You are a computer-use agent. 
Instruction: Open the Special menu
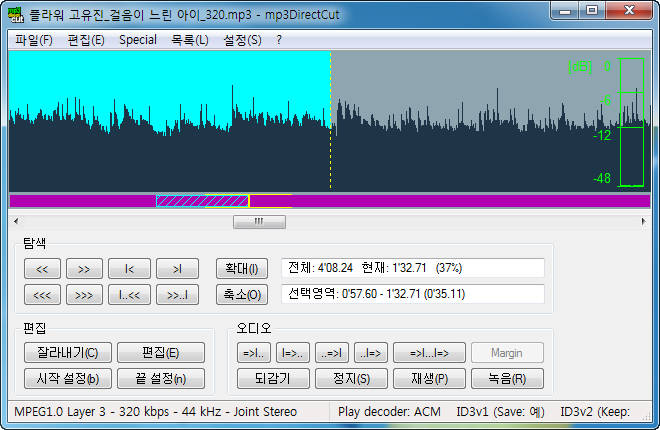[x=137, y=40]
